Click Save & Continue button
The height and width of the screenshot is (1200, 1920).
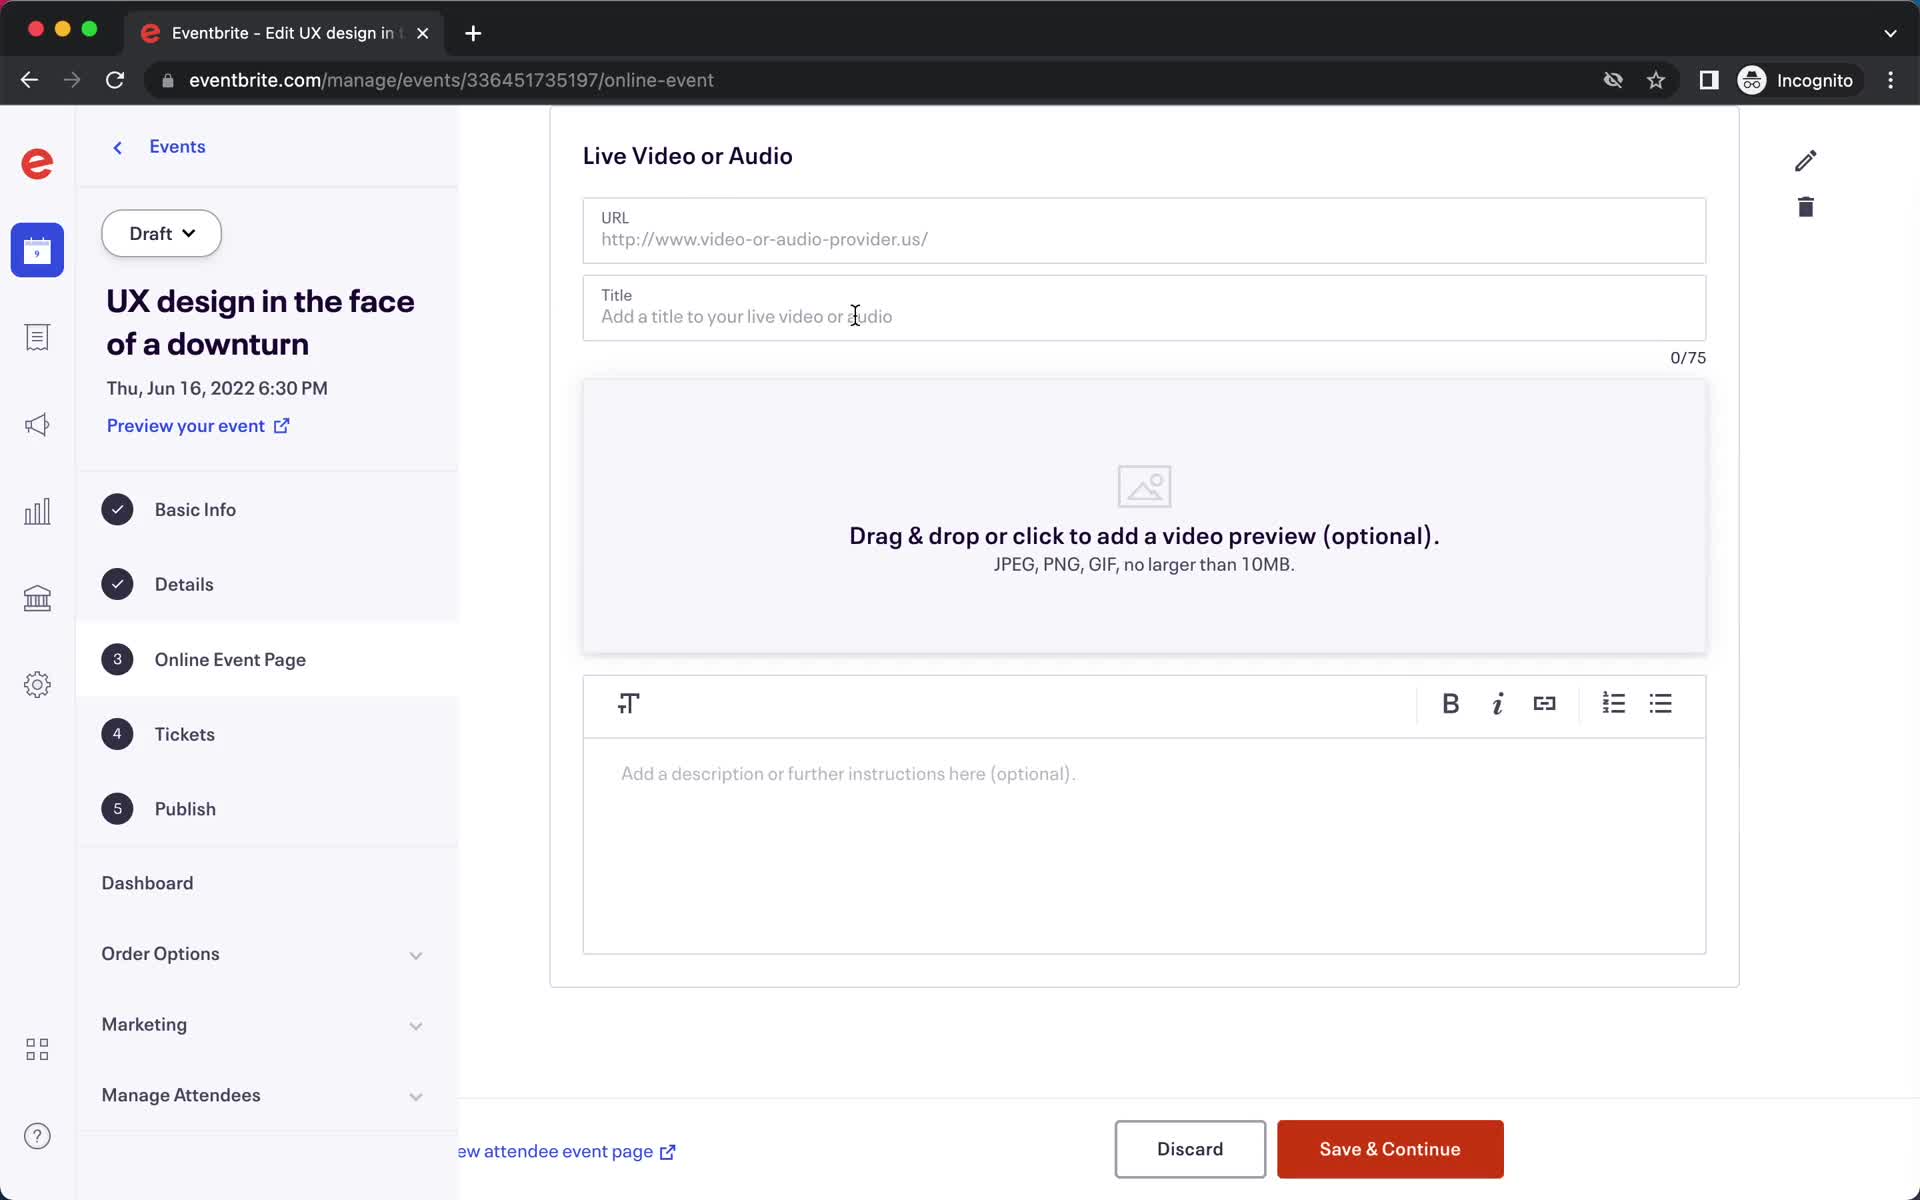tap(1391, 1149)
